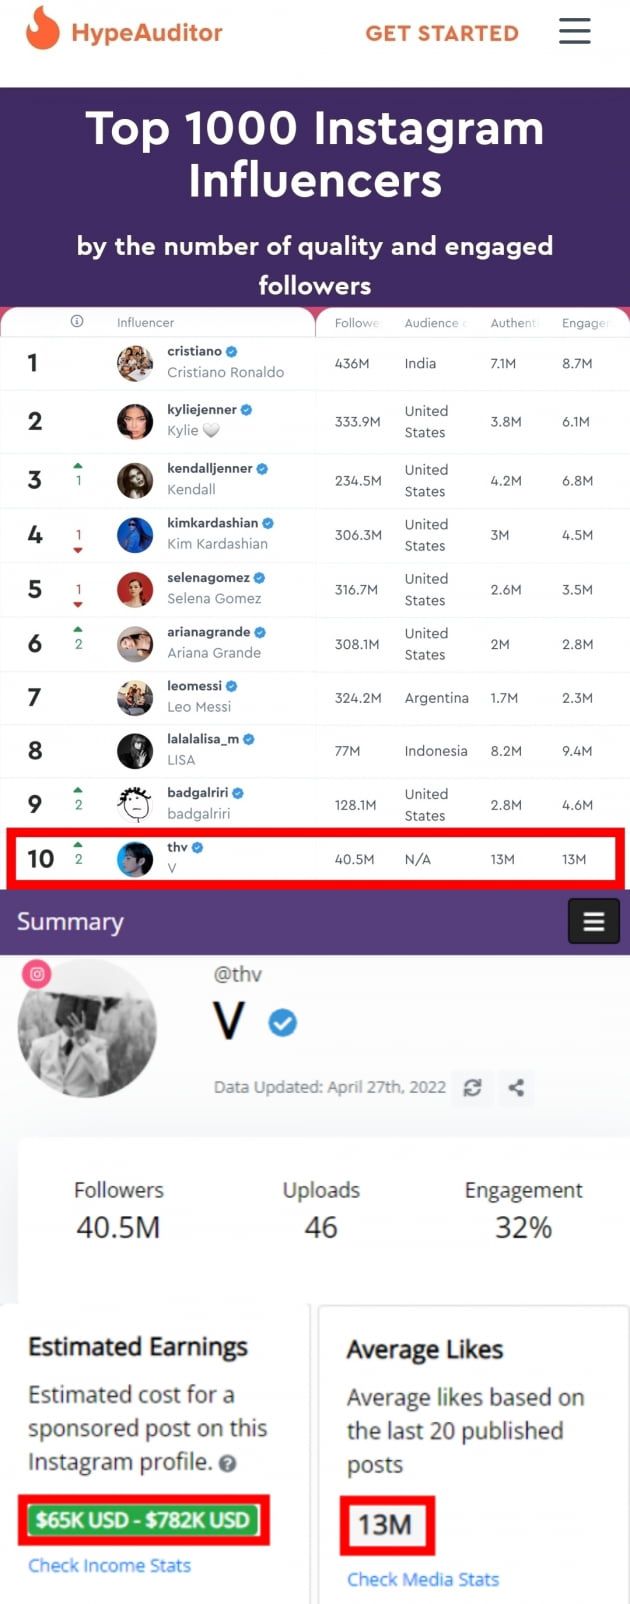Open Check Media Stats link

(422, 1579)
